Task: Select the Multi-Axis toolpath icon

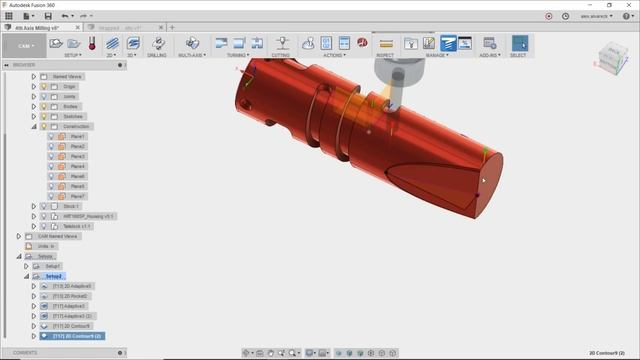Action: tap(192, 43)
